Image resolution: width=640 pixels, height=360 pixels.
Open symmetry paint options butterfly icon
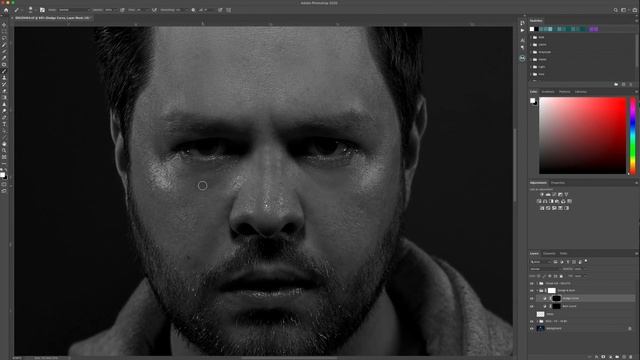(x=229, y=10)
